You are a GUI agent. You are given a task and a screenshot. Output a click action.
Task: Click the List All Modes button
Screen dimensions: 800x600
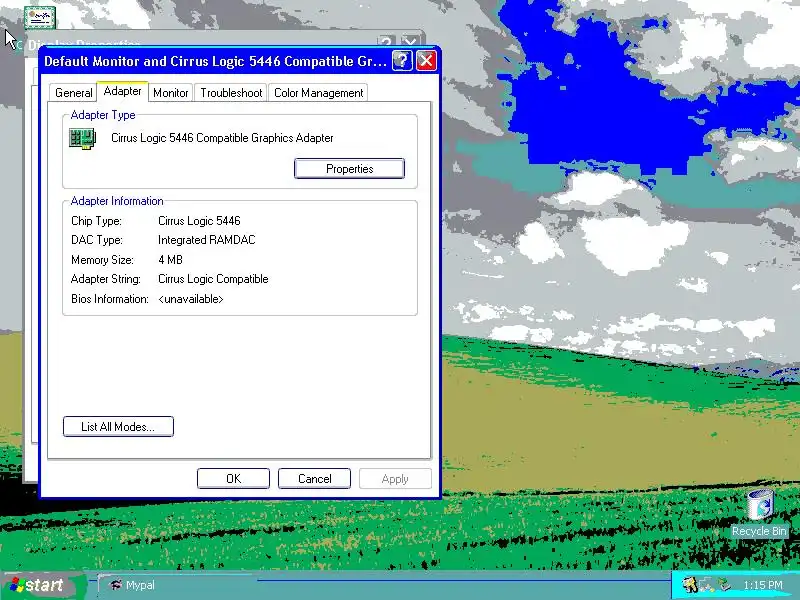tap(118, 427)
